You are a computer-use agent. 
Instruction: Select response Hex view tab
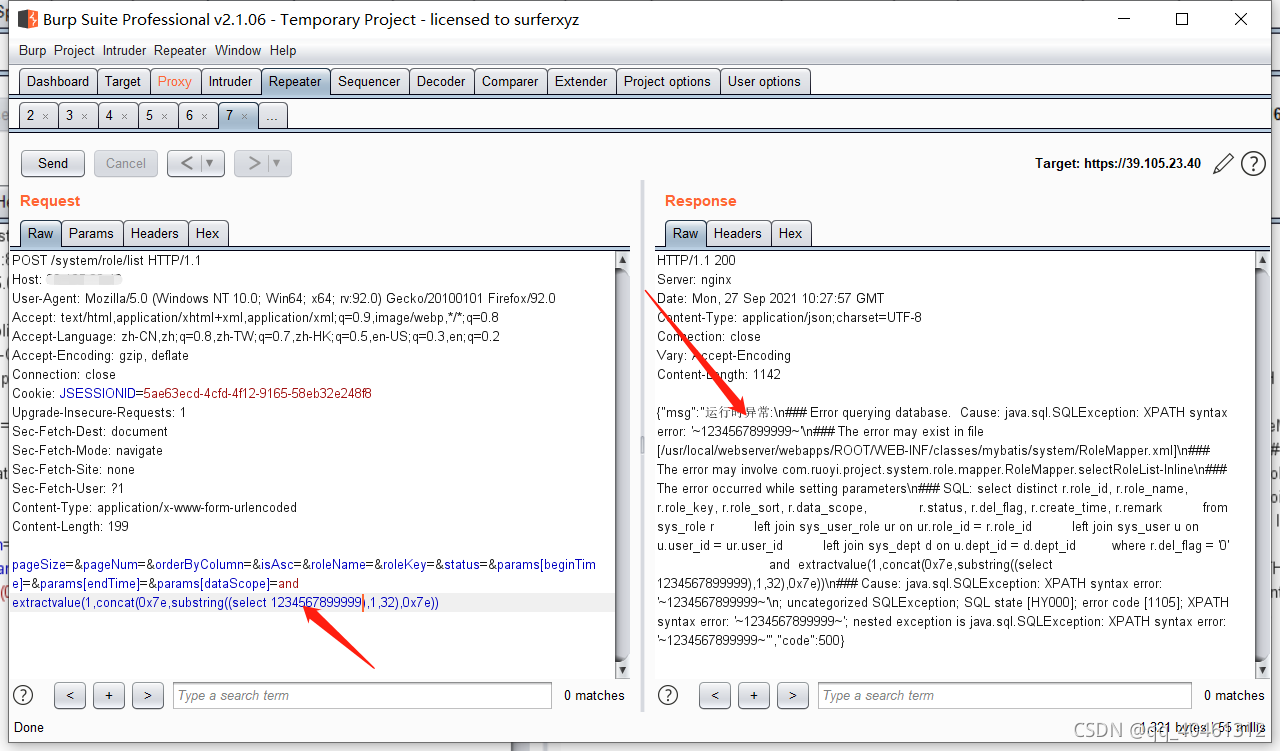(x=791, y=233)
